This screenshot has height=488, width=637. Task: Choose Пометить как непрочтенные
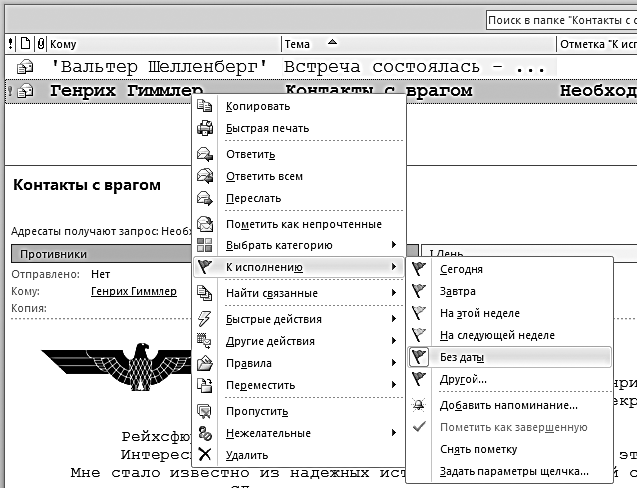tap(304, 224)
